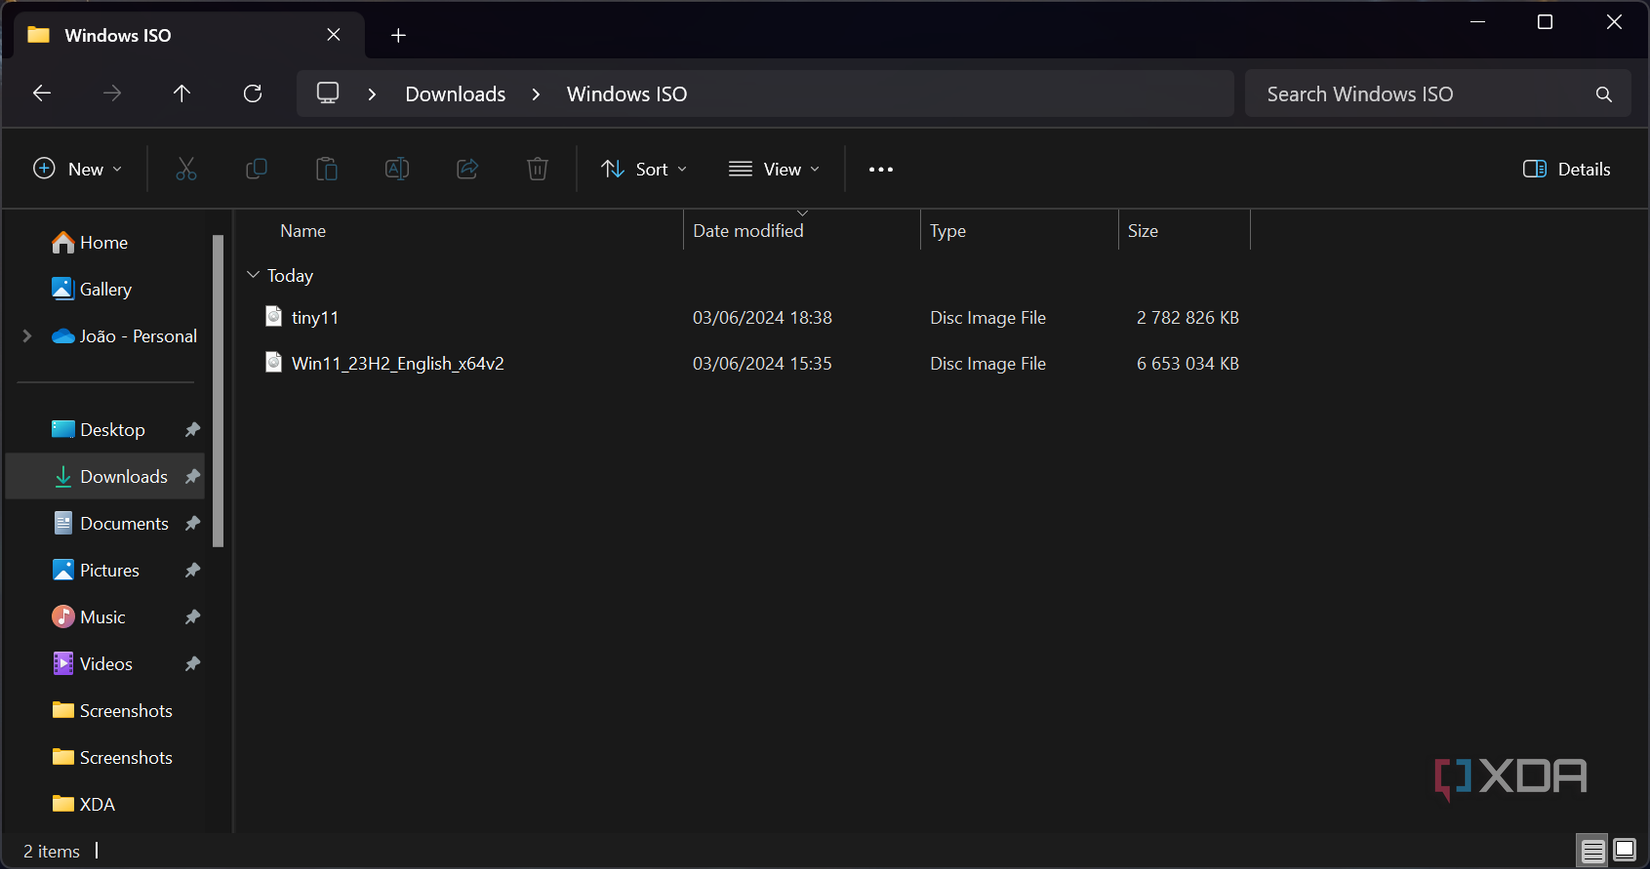Click the New button
The image size is (1650, 869).
pyautogui.click(x=78, y=169)
